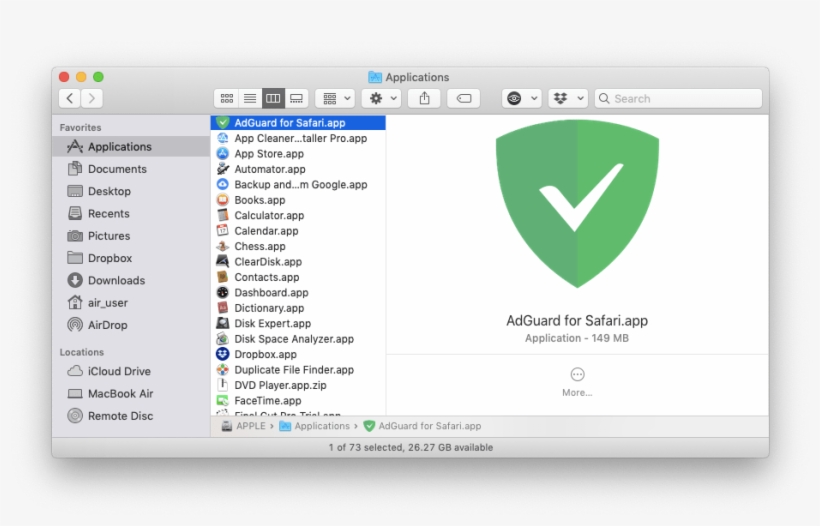Select AdGuard for Safari.app in the list
Image resolution: width=820 pixels, height=526 pixels.
[x=298, y=123]
